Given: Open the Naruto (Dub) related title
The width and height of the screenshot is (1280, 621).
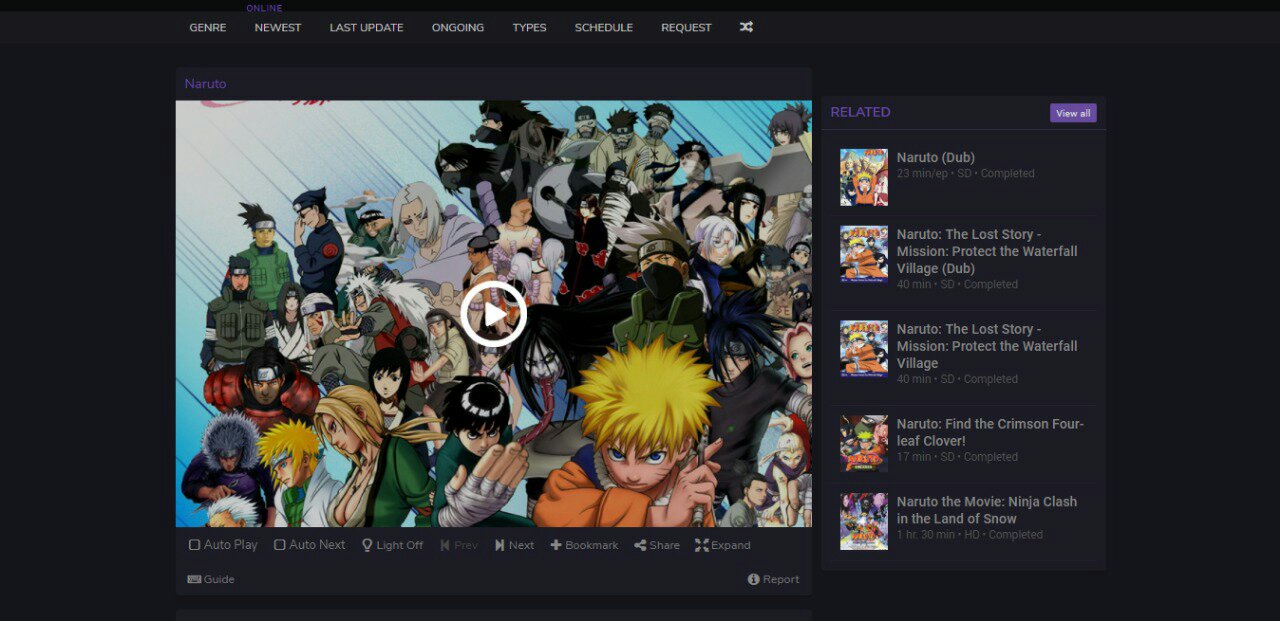Looking at the screenshot, I should [x=936, y=157].
